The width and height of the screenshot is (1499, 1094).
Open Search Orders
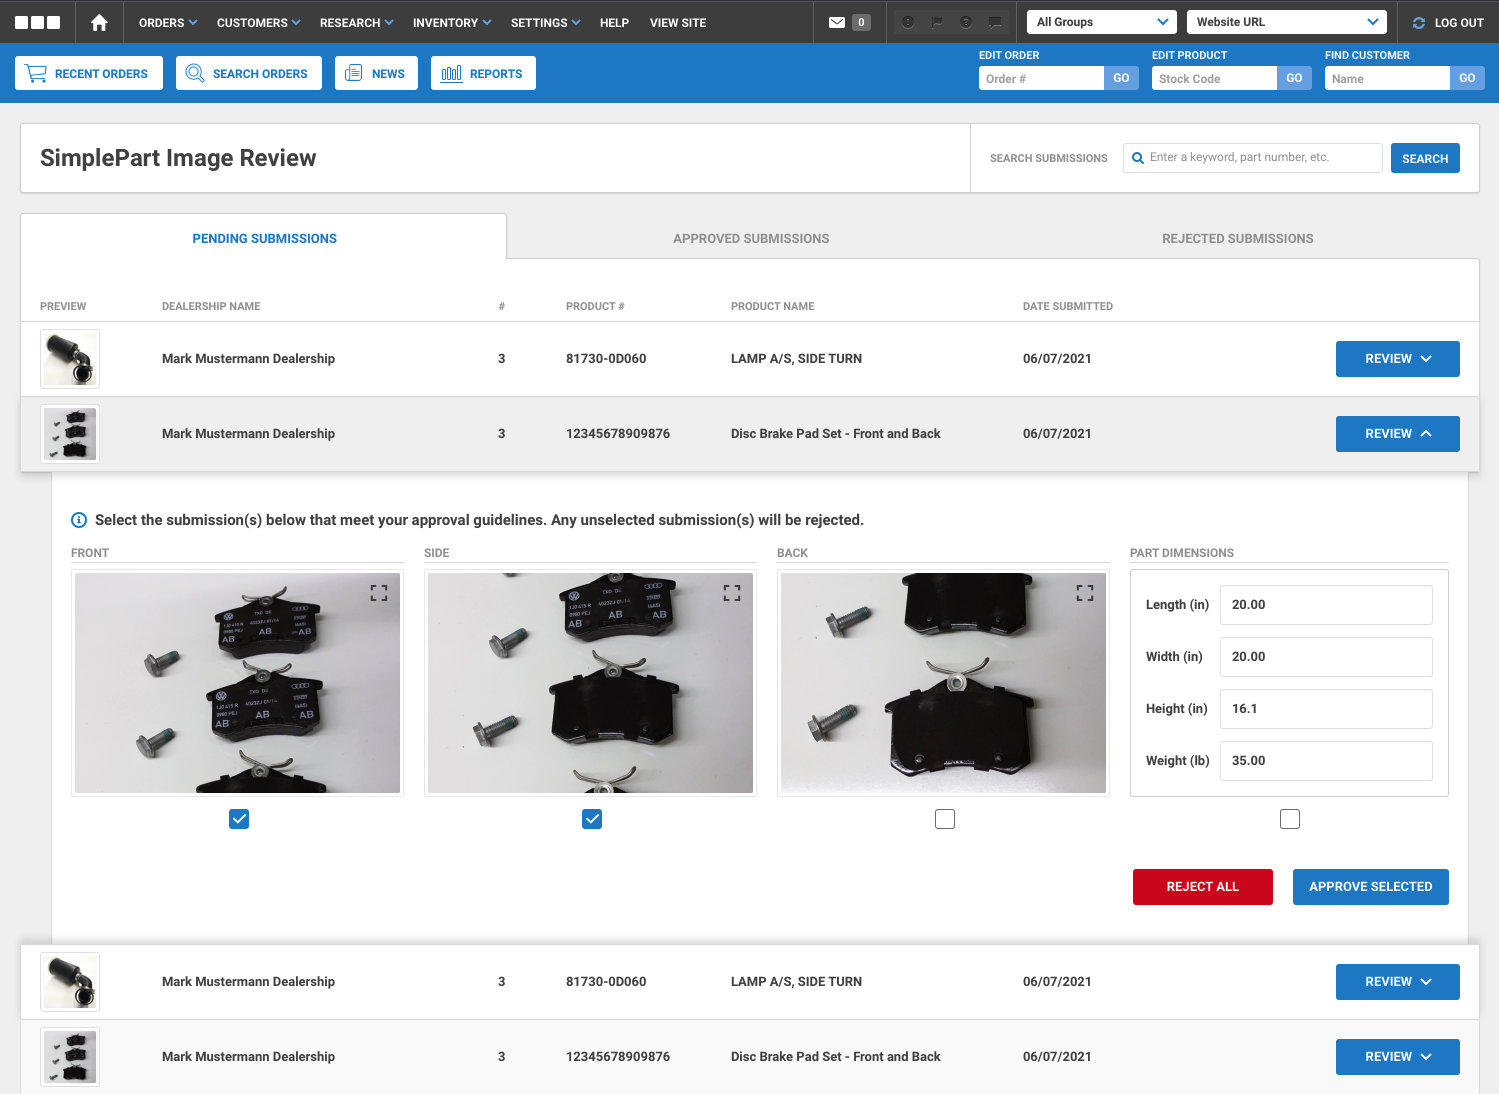pyautogui.click(x=249, y=73)
